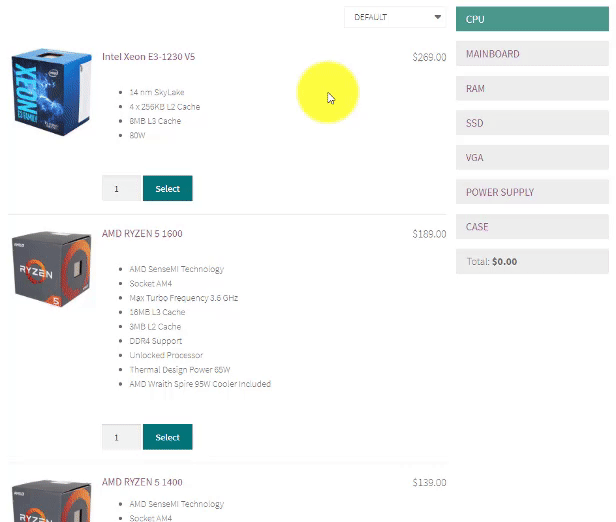
Task: Focus quantity field for RYZEN 5 1600
Action: [121, 437]
